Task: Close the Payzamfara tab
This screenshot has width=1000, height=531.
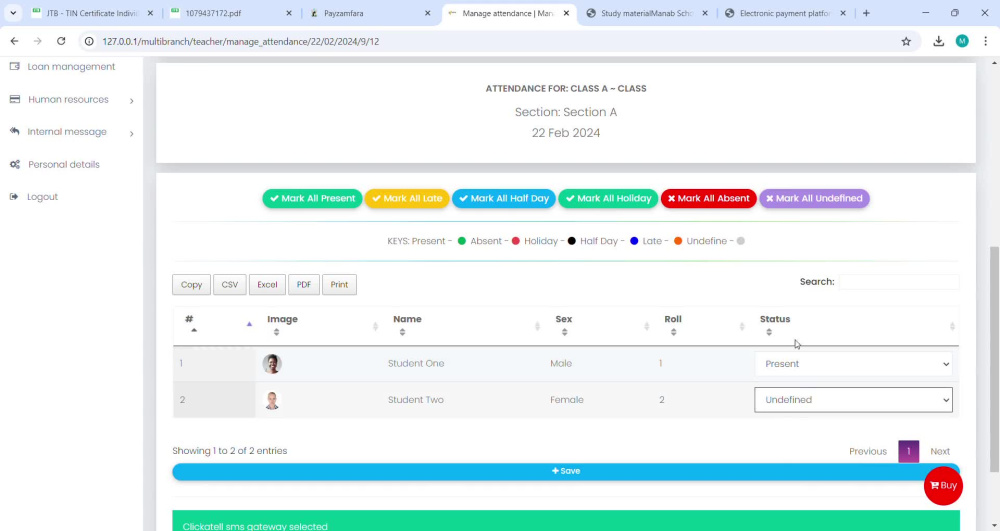Action: point(427,13)
